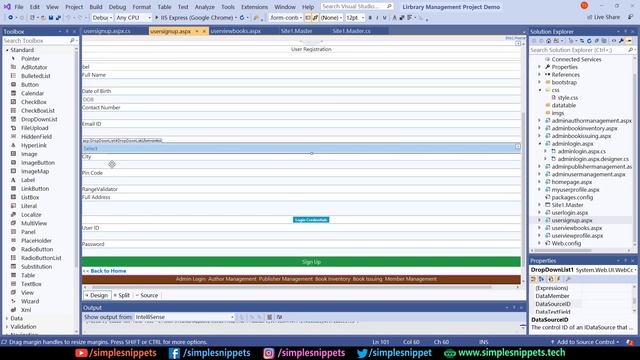
Task: Open the Analyze menu
Action: tap(204, 7)
